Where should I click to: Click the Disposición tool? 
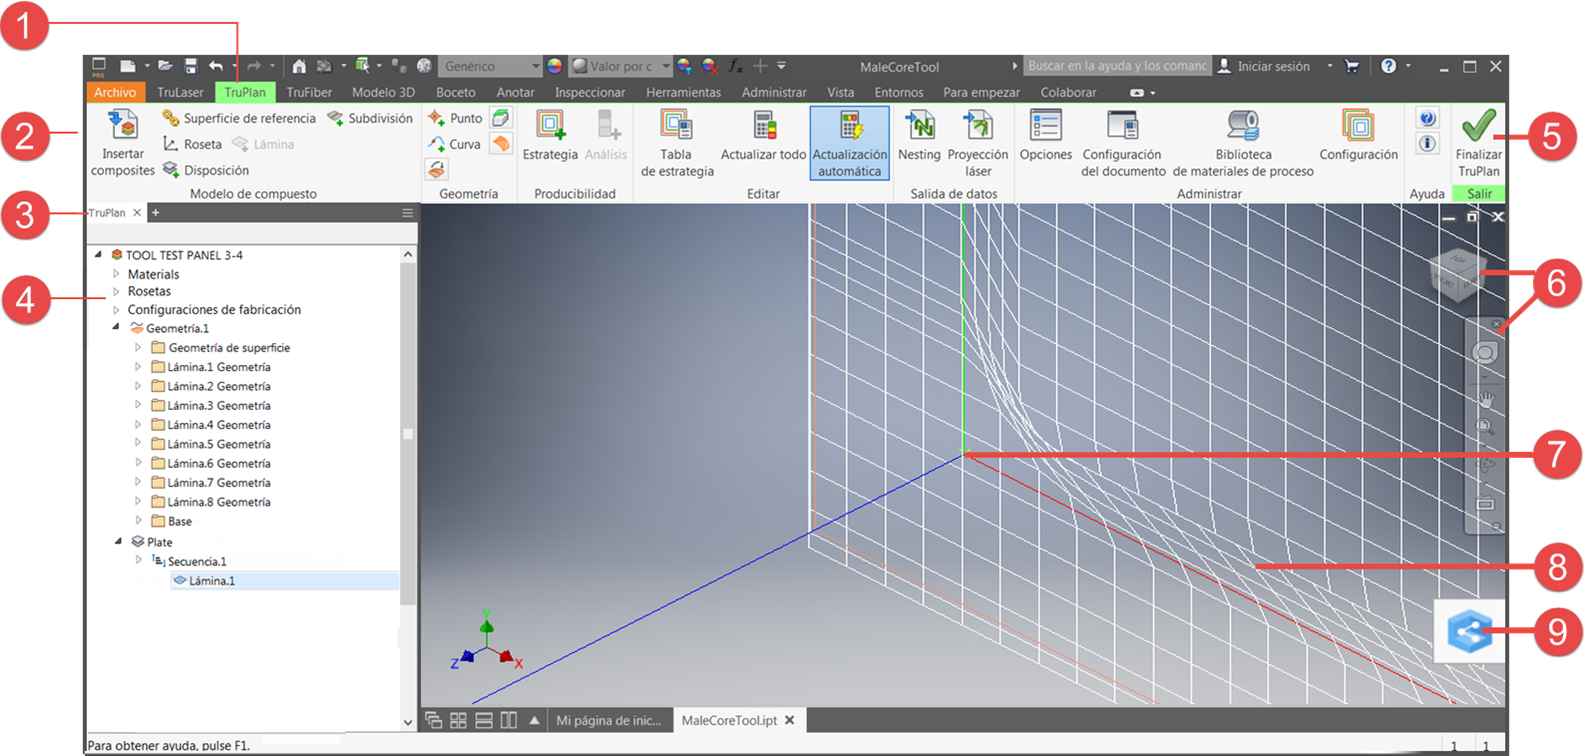click(206, 170)
